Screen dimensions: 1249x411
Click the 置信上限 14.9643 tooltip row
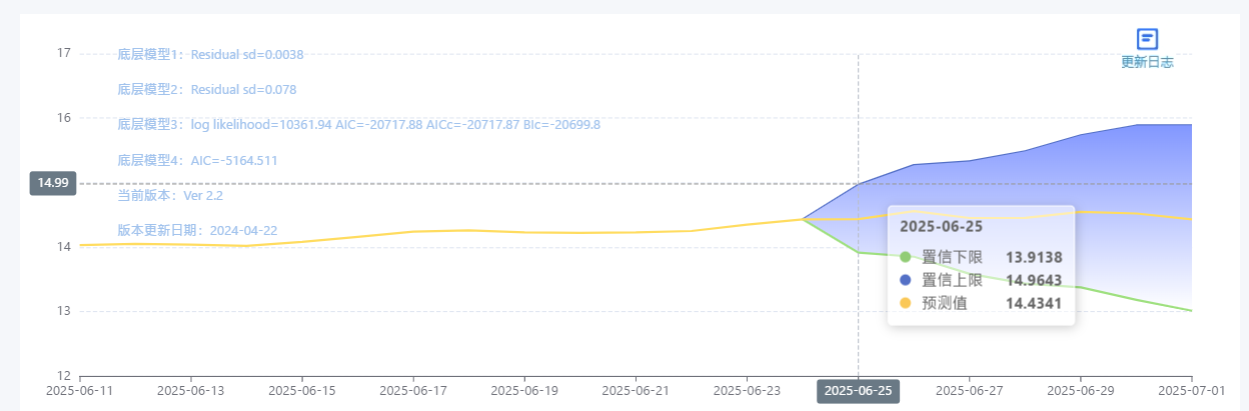(981, 280)
